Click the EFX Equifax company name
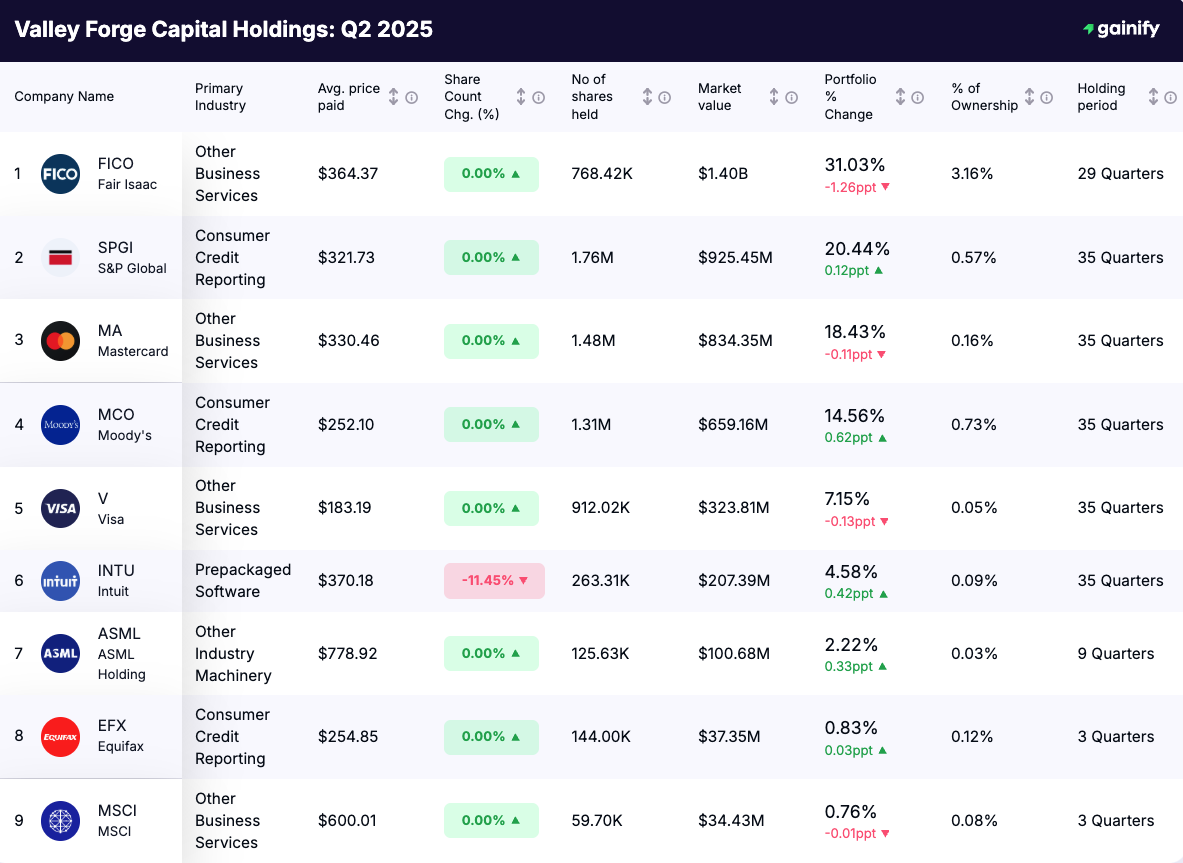This screenshot has width=1183, height=863. pyautogui.click(x=121, y=736)
